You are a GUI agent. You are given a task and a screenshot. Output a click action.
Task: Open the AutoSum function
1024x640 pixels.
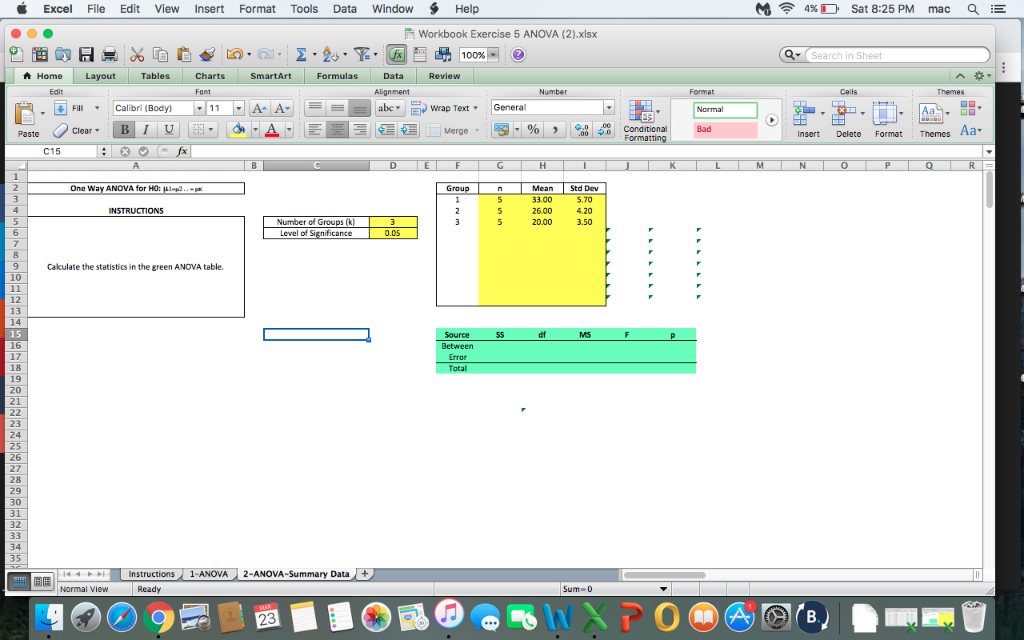[x=302, y=55]
